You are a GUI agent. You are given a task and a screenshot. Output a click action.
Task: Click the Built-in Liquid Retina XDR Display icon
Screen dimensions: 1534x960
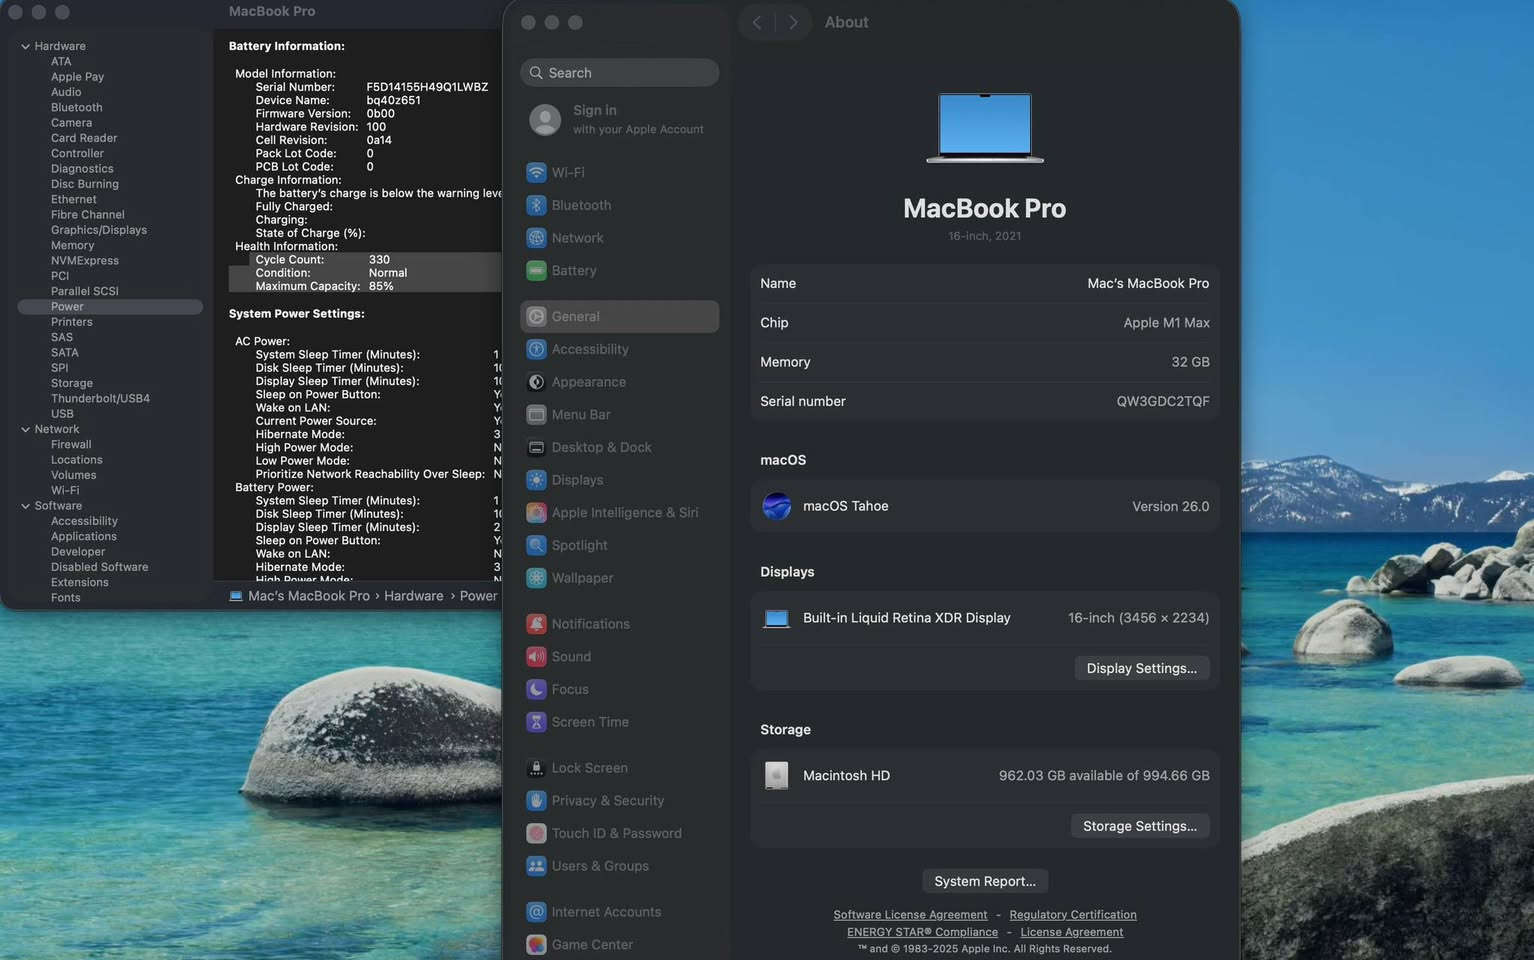(777, 618)
